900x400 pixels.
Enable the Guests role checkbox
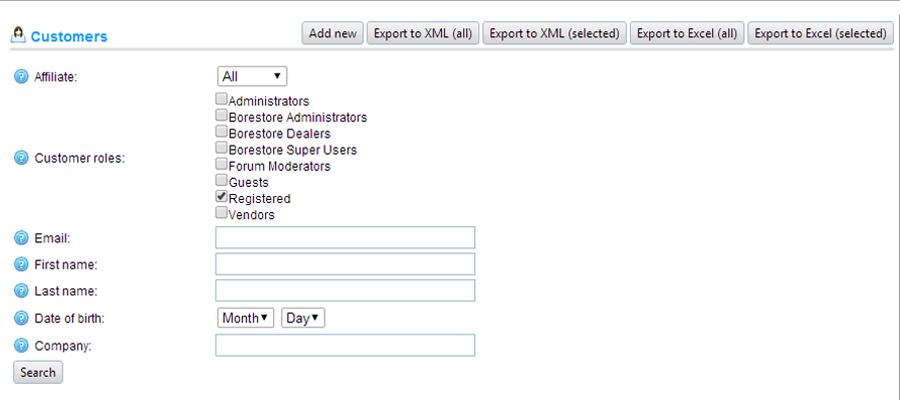pyautogui.click(x=222, y=180)
